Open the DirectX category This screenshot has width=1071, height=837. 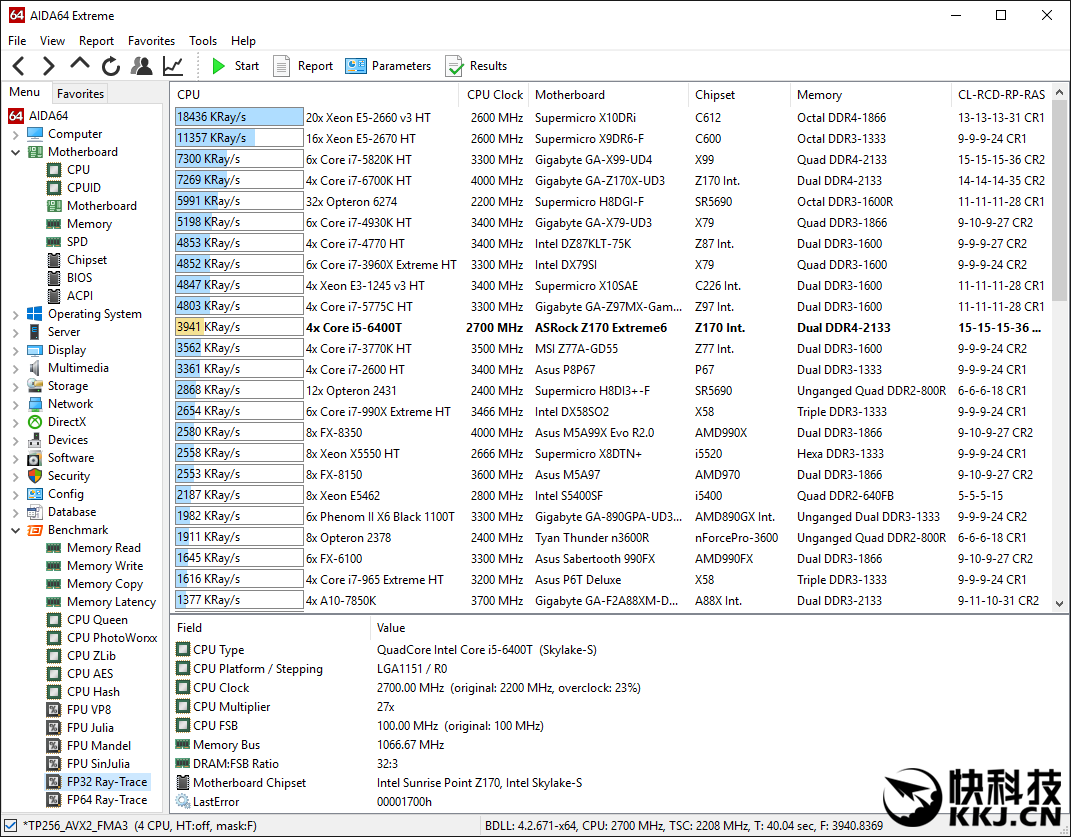[57, 422]
